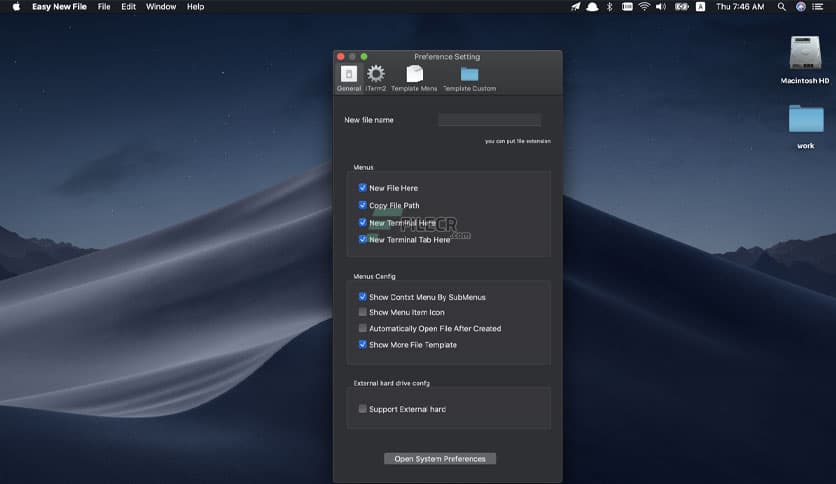Open the Help menu
Screen dimensions: 836x484
195,7
